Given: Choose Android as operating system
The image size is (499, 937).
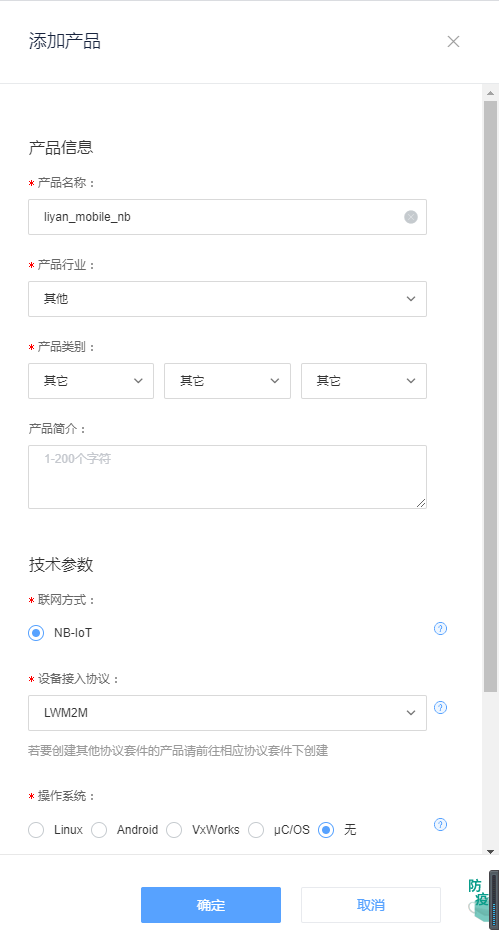Looking at the screenshot, I should pos(99,830).
